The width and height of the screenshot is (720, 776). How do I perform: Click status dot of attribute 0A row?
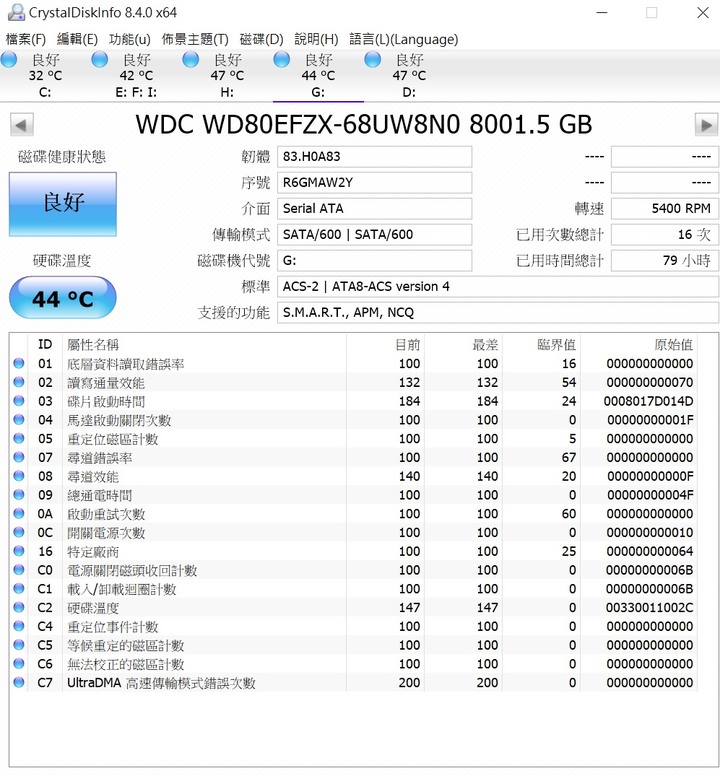pos(19,514)
